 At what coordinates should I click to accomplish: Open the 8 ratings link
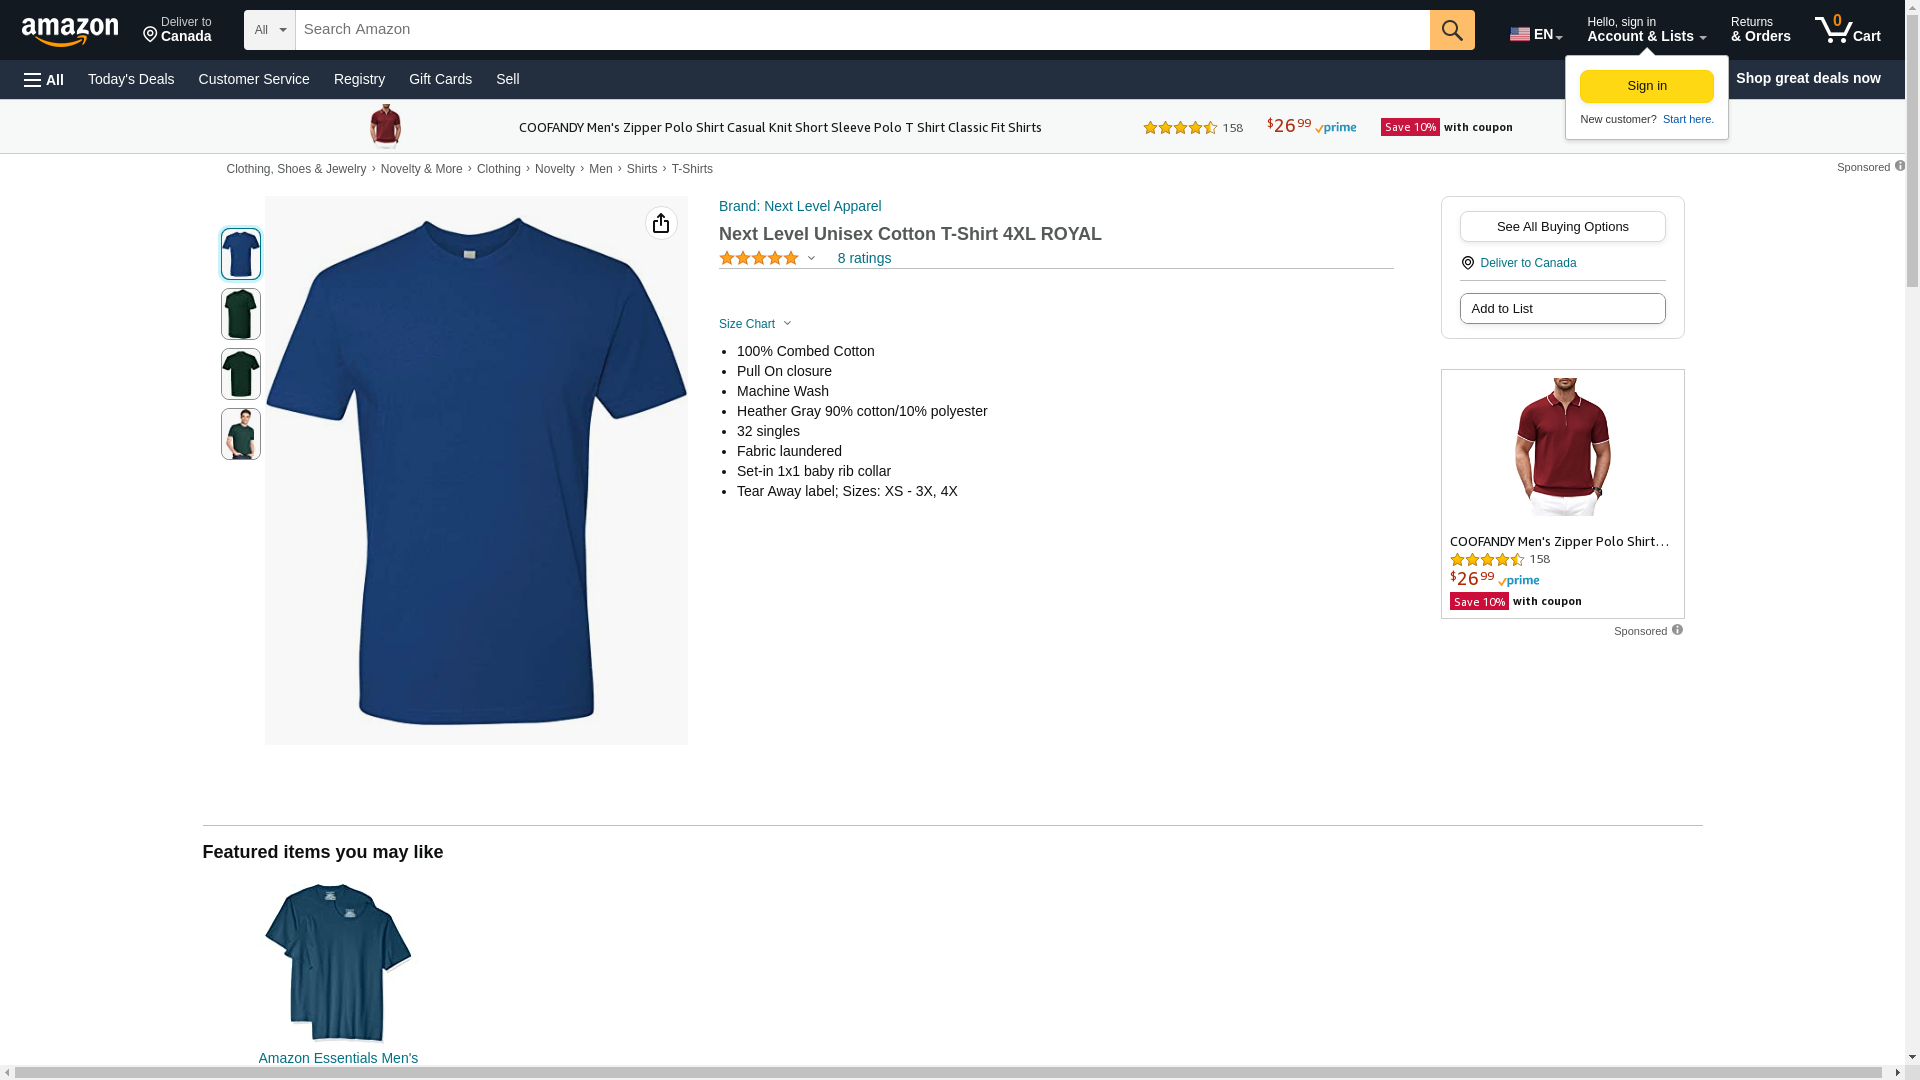(864, 258)
